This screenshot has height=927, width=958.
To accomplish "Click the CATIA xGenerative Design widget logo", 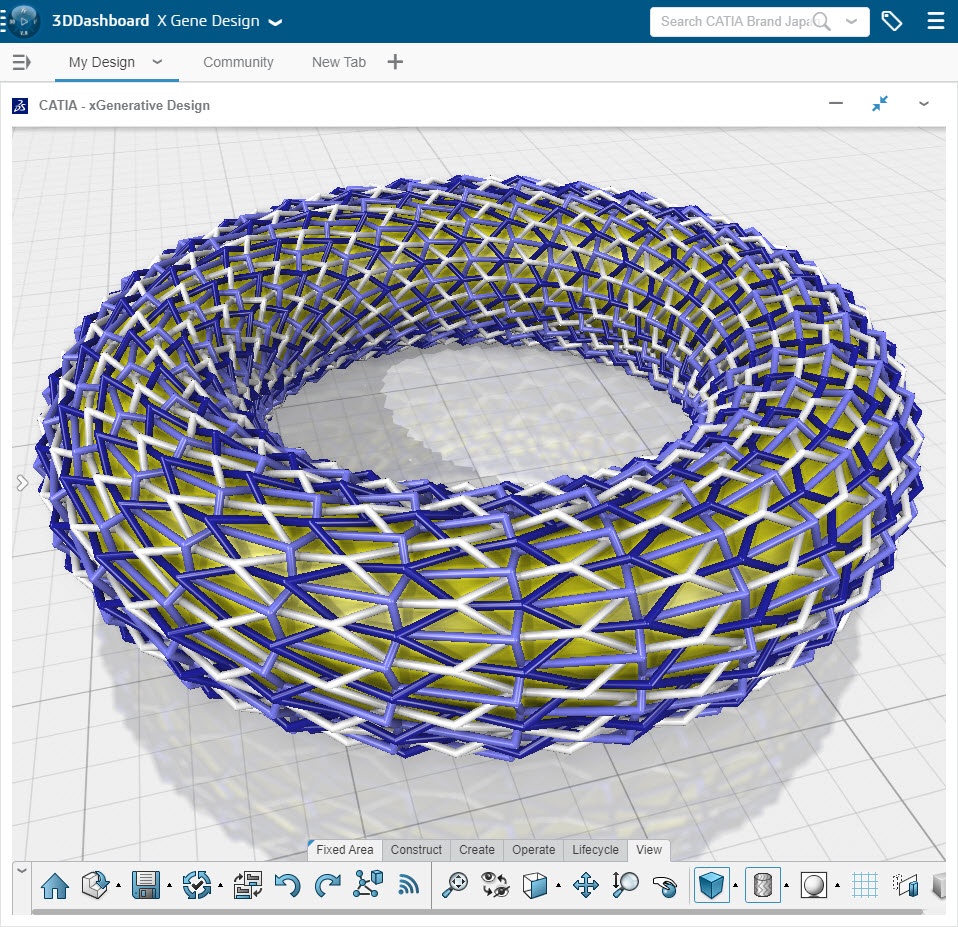I will pos(20,106).
